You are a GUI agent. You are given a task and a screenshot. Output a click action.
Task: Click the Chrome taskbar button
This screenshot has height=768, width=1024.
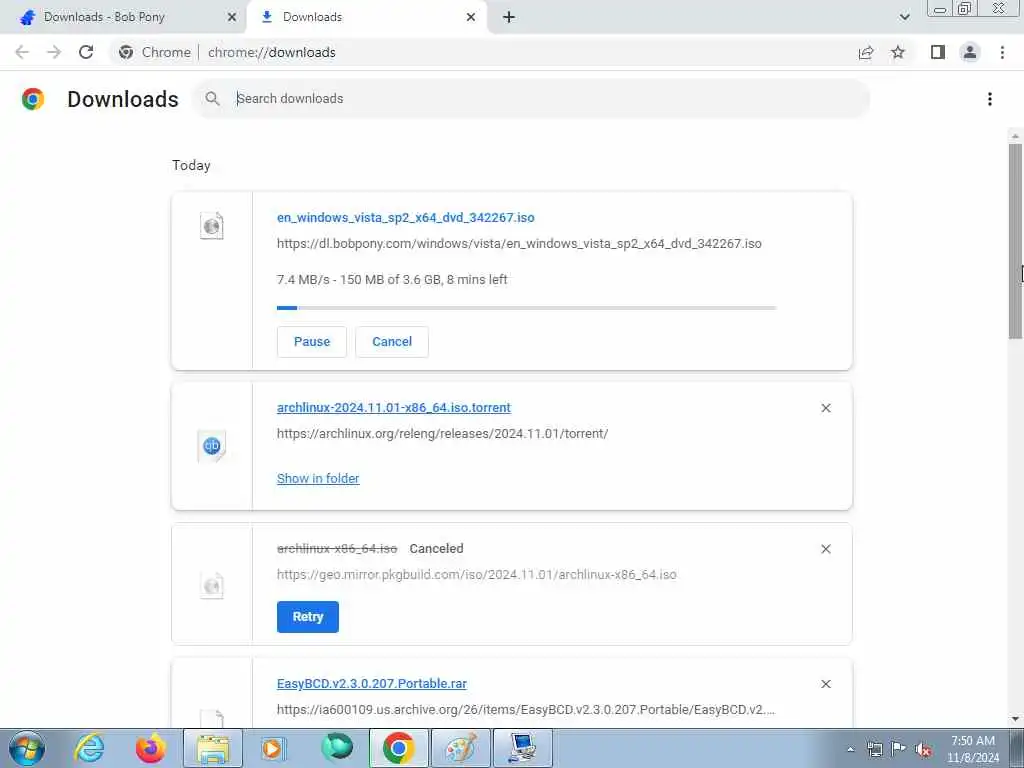398,748
